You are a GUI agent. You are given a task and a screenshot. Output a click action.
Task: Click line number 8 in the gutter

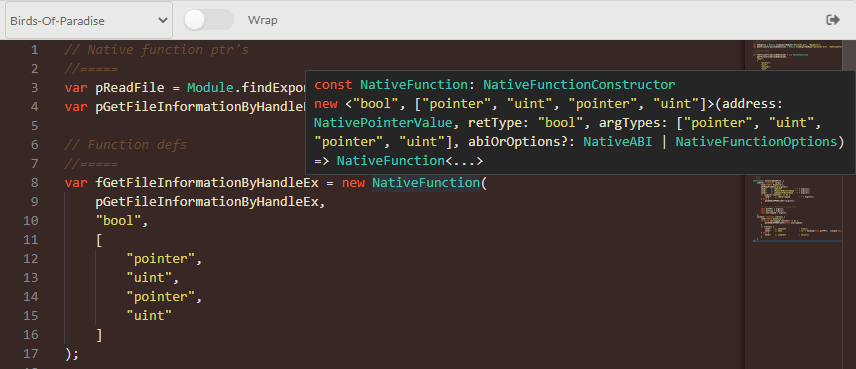(34, 183)
